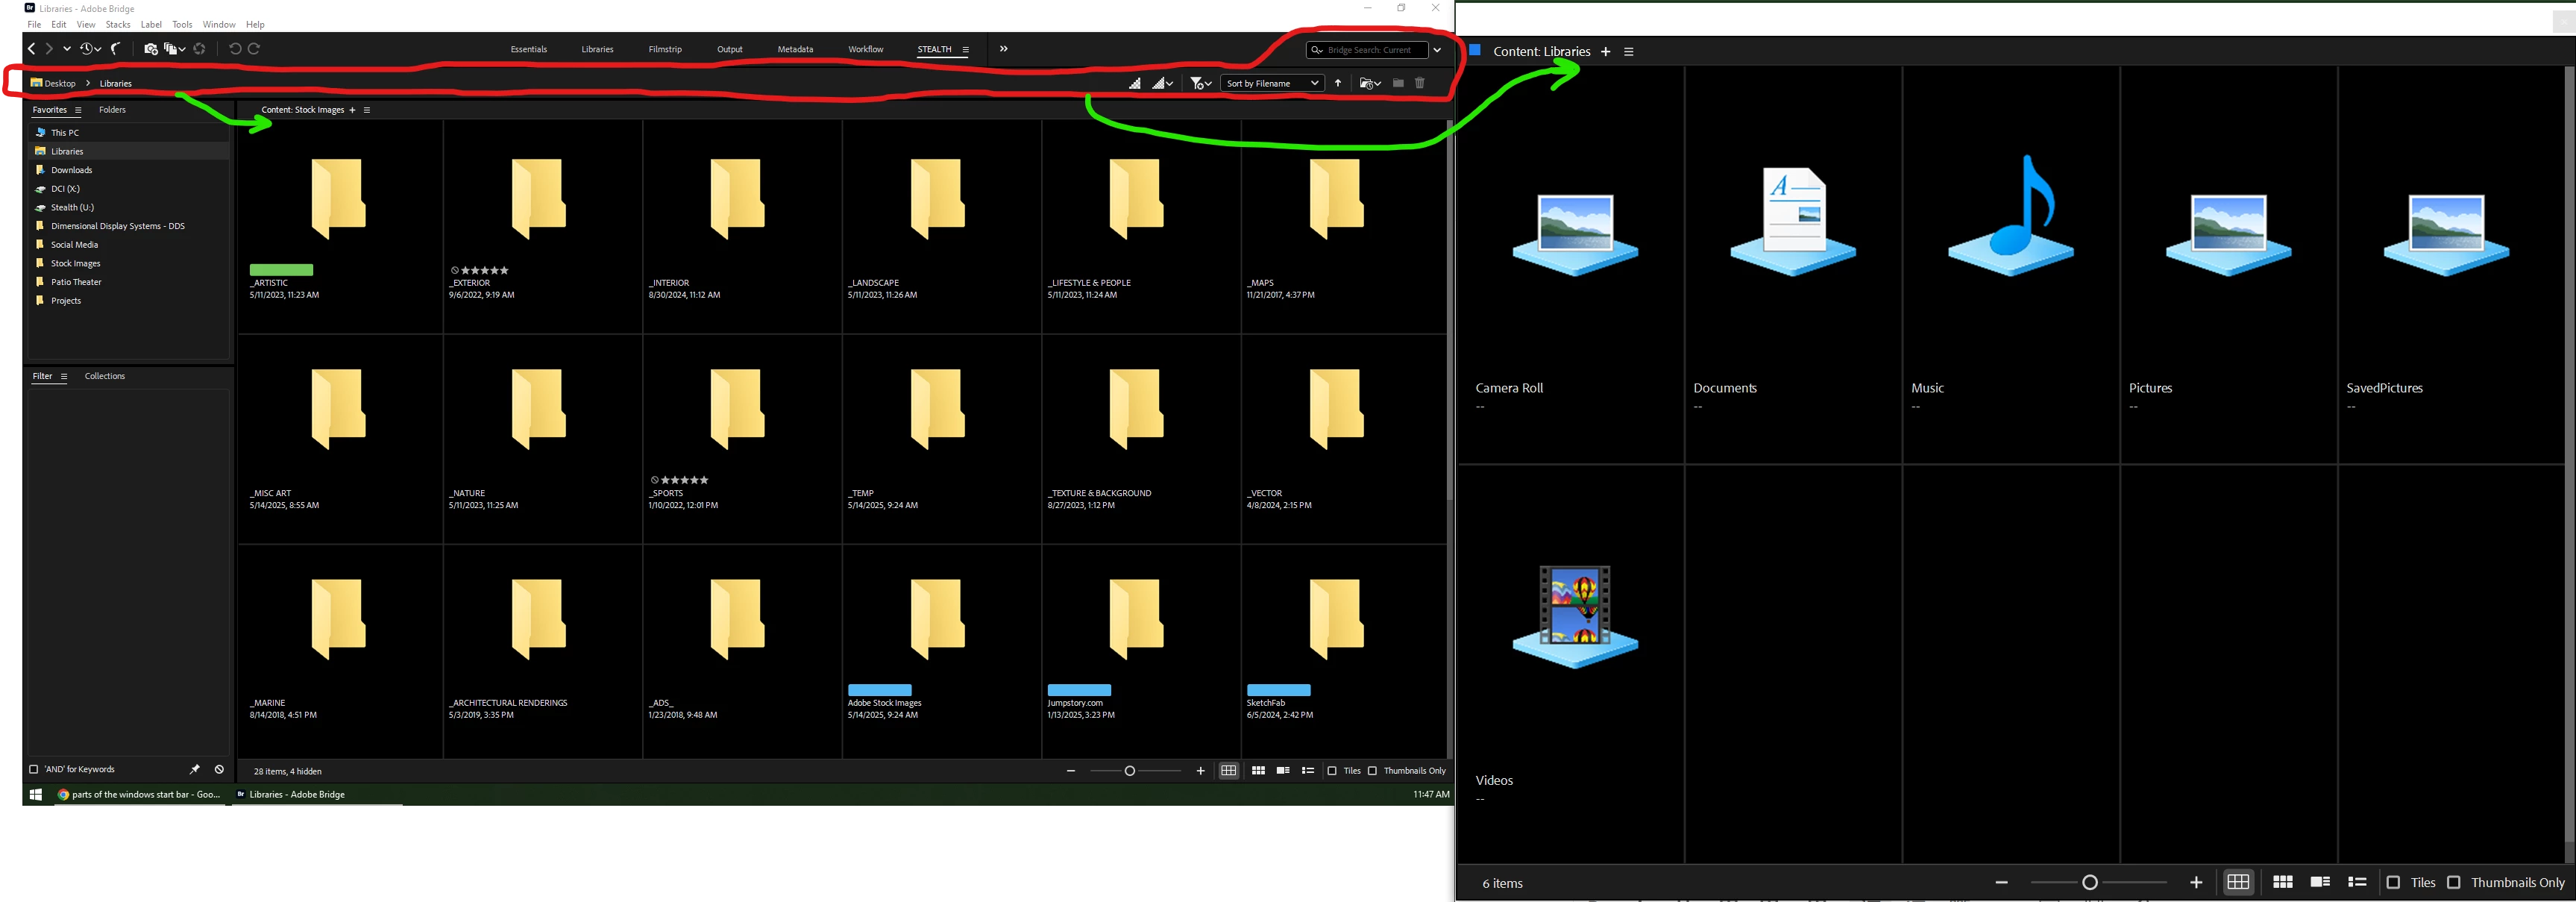The height and width of the screenshot is (902, 2576).
Task: Select Downloads in Favorites panel
Action: (x=71, y=170)
